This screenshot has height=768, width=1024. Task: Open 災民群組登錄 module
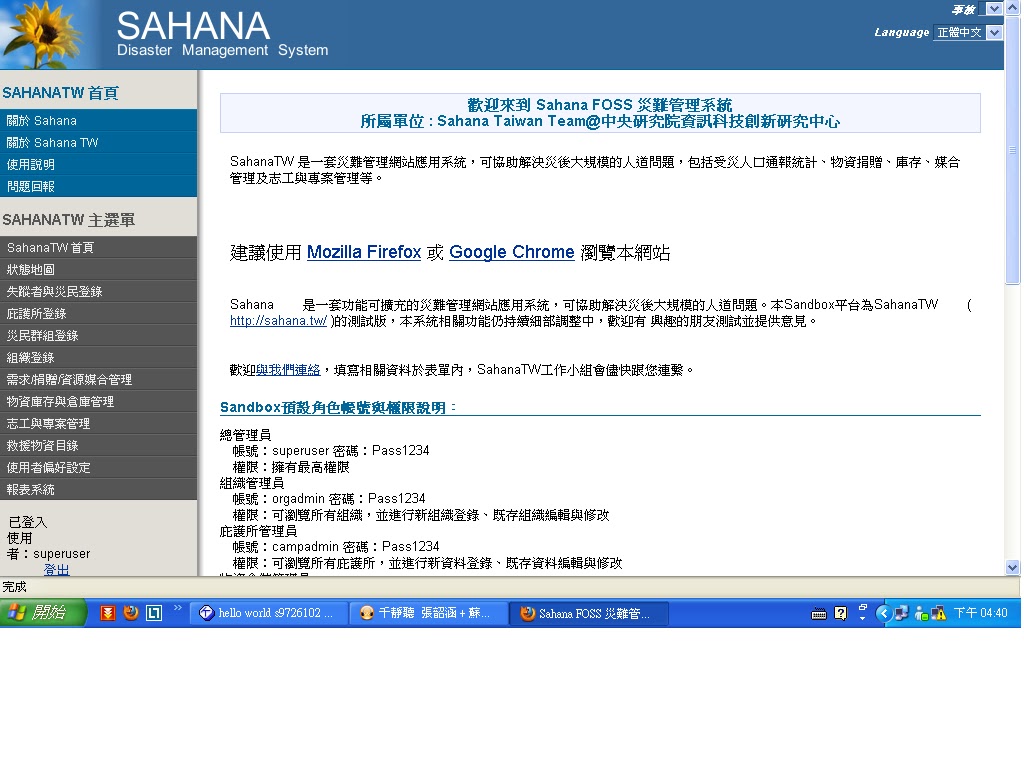tap(98, 336)
